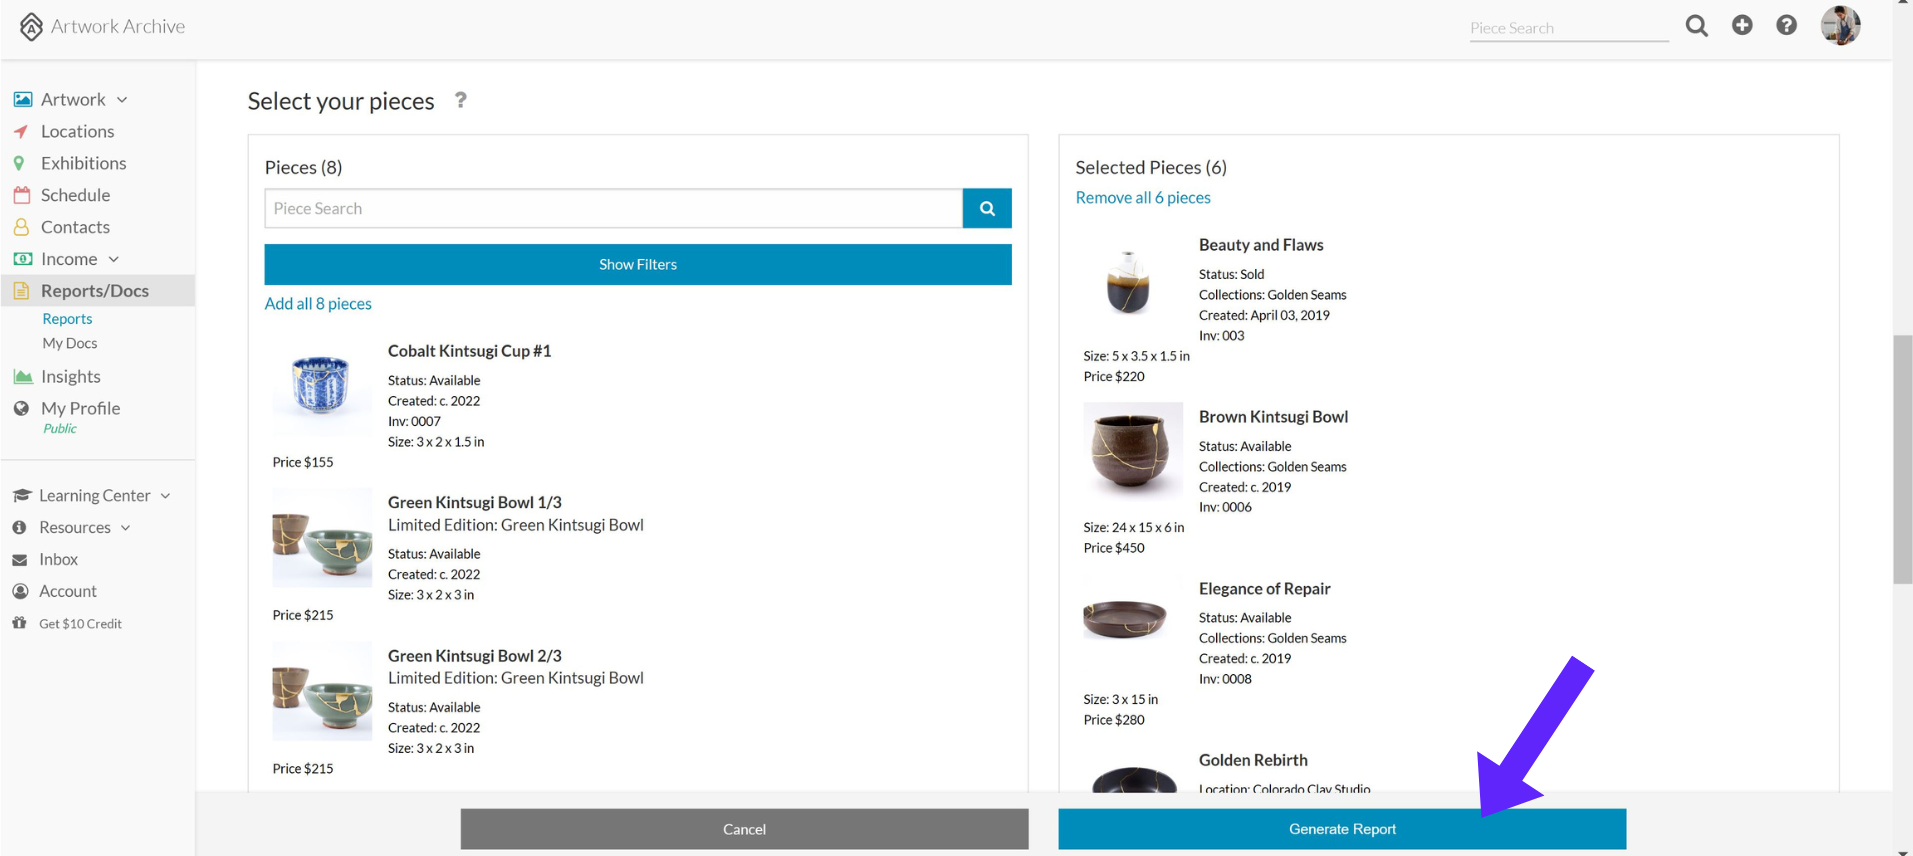Screen dimensions: 1913x856
Task: Click the magnifier icon in top bar
Action: 1696,25
